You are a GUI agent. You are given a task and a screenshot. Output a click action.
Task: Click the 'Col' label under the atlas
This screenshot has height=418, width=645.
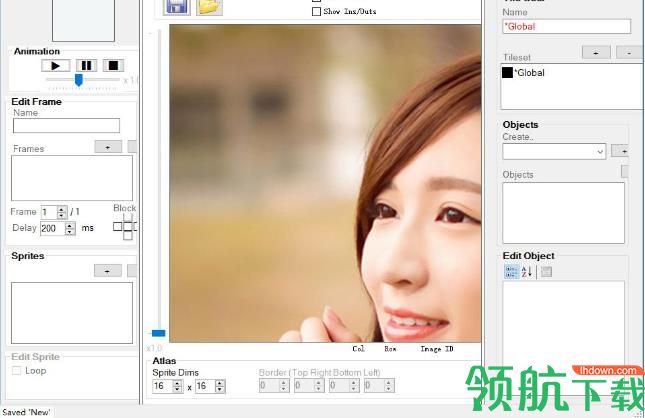358,349
